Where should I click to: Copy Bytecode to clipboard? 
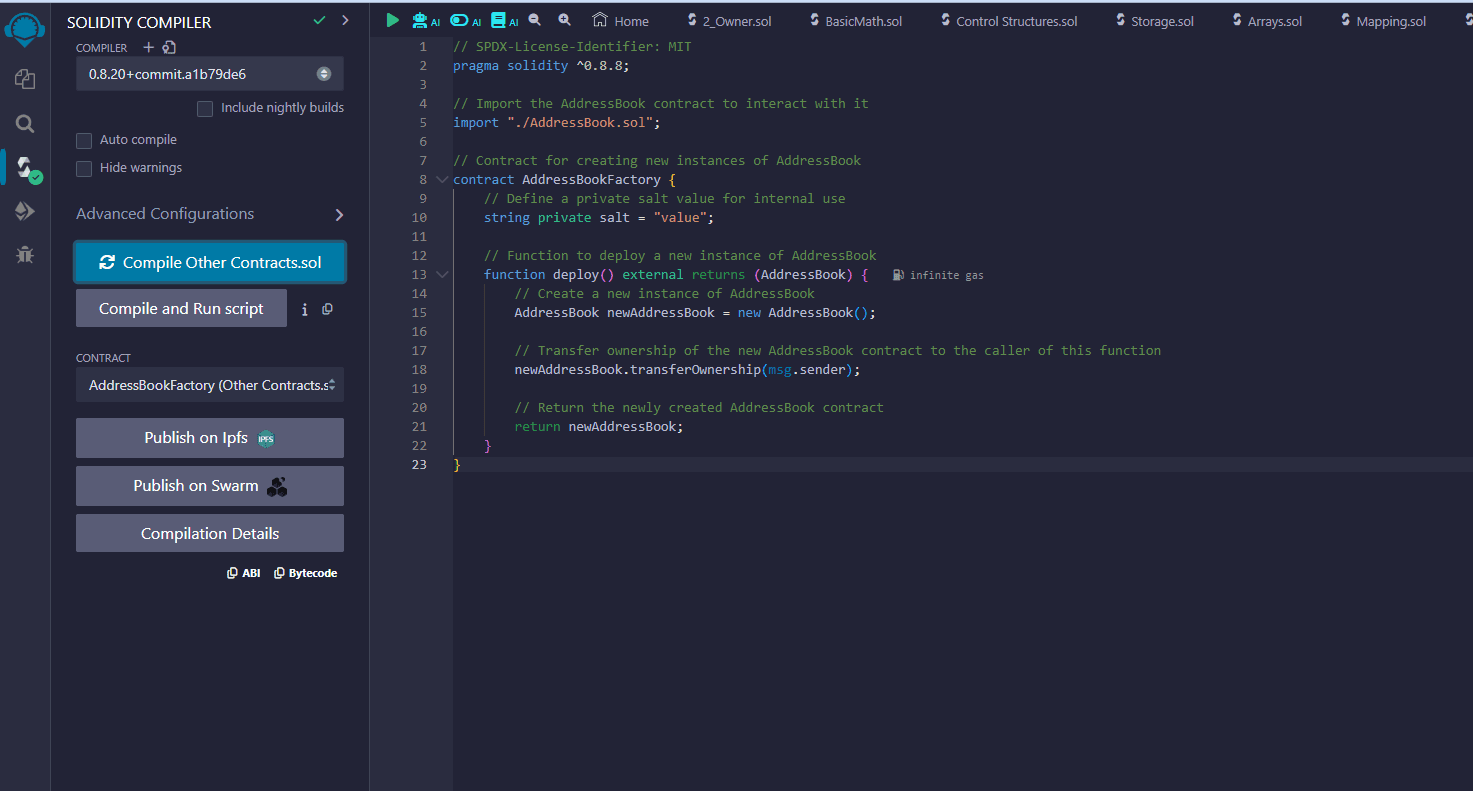[306, 573]
